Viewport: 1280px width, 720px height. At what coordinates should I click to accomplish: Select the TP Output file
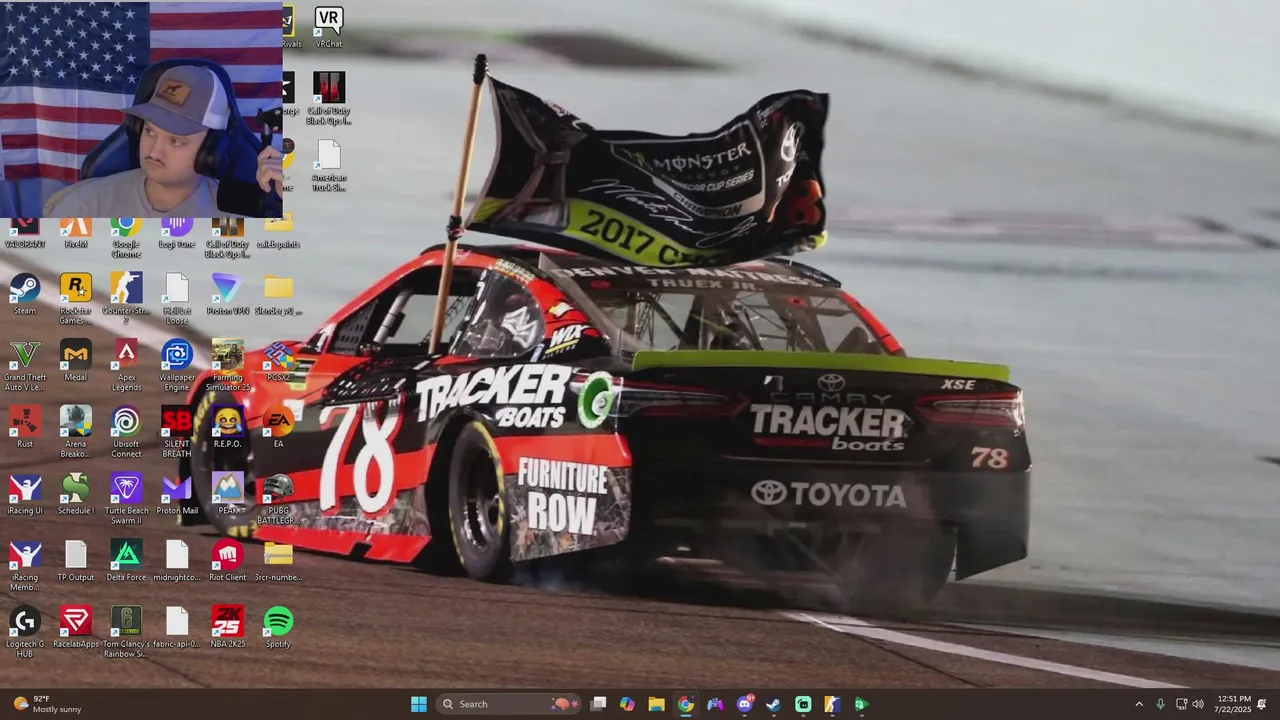(x=76, y=560)
